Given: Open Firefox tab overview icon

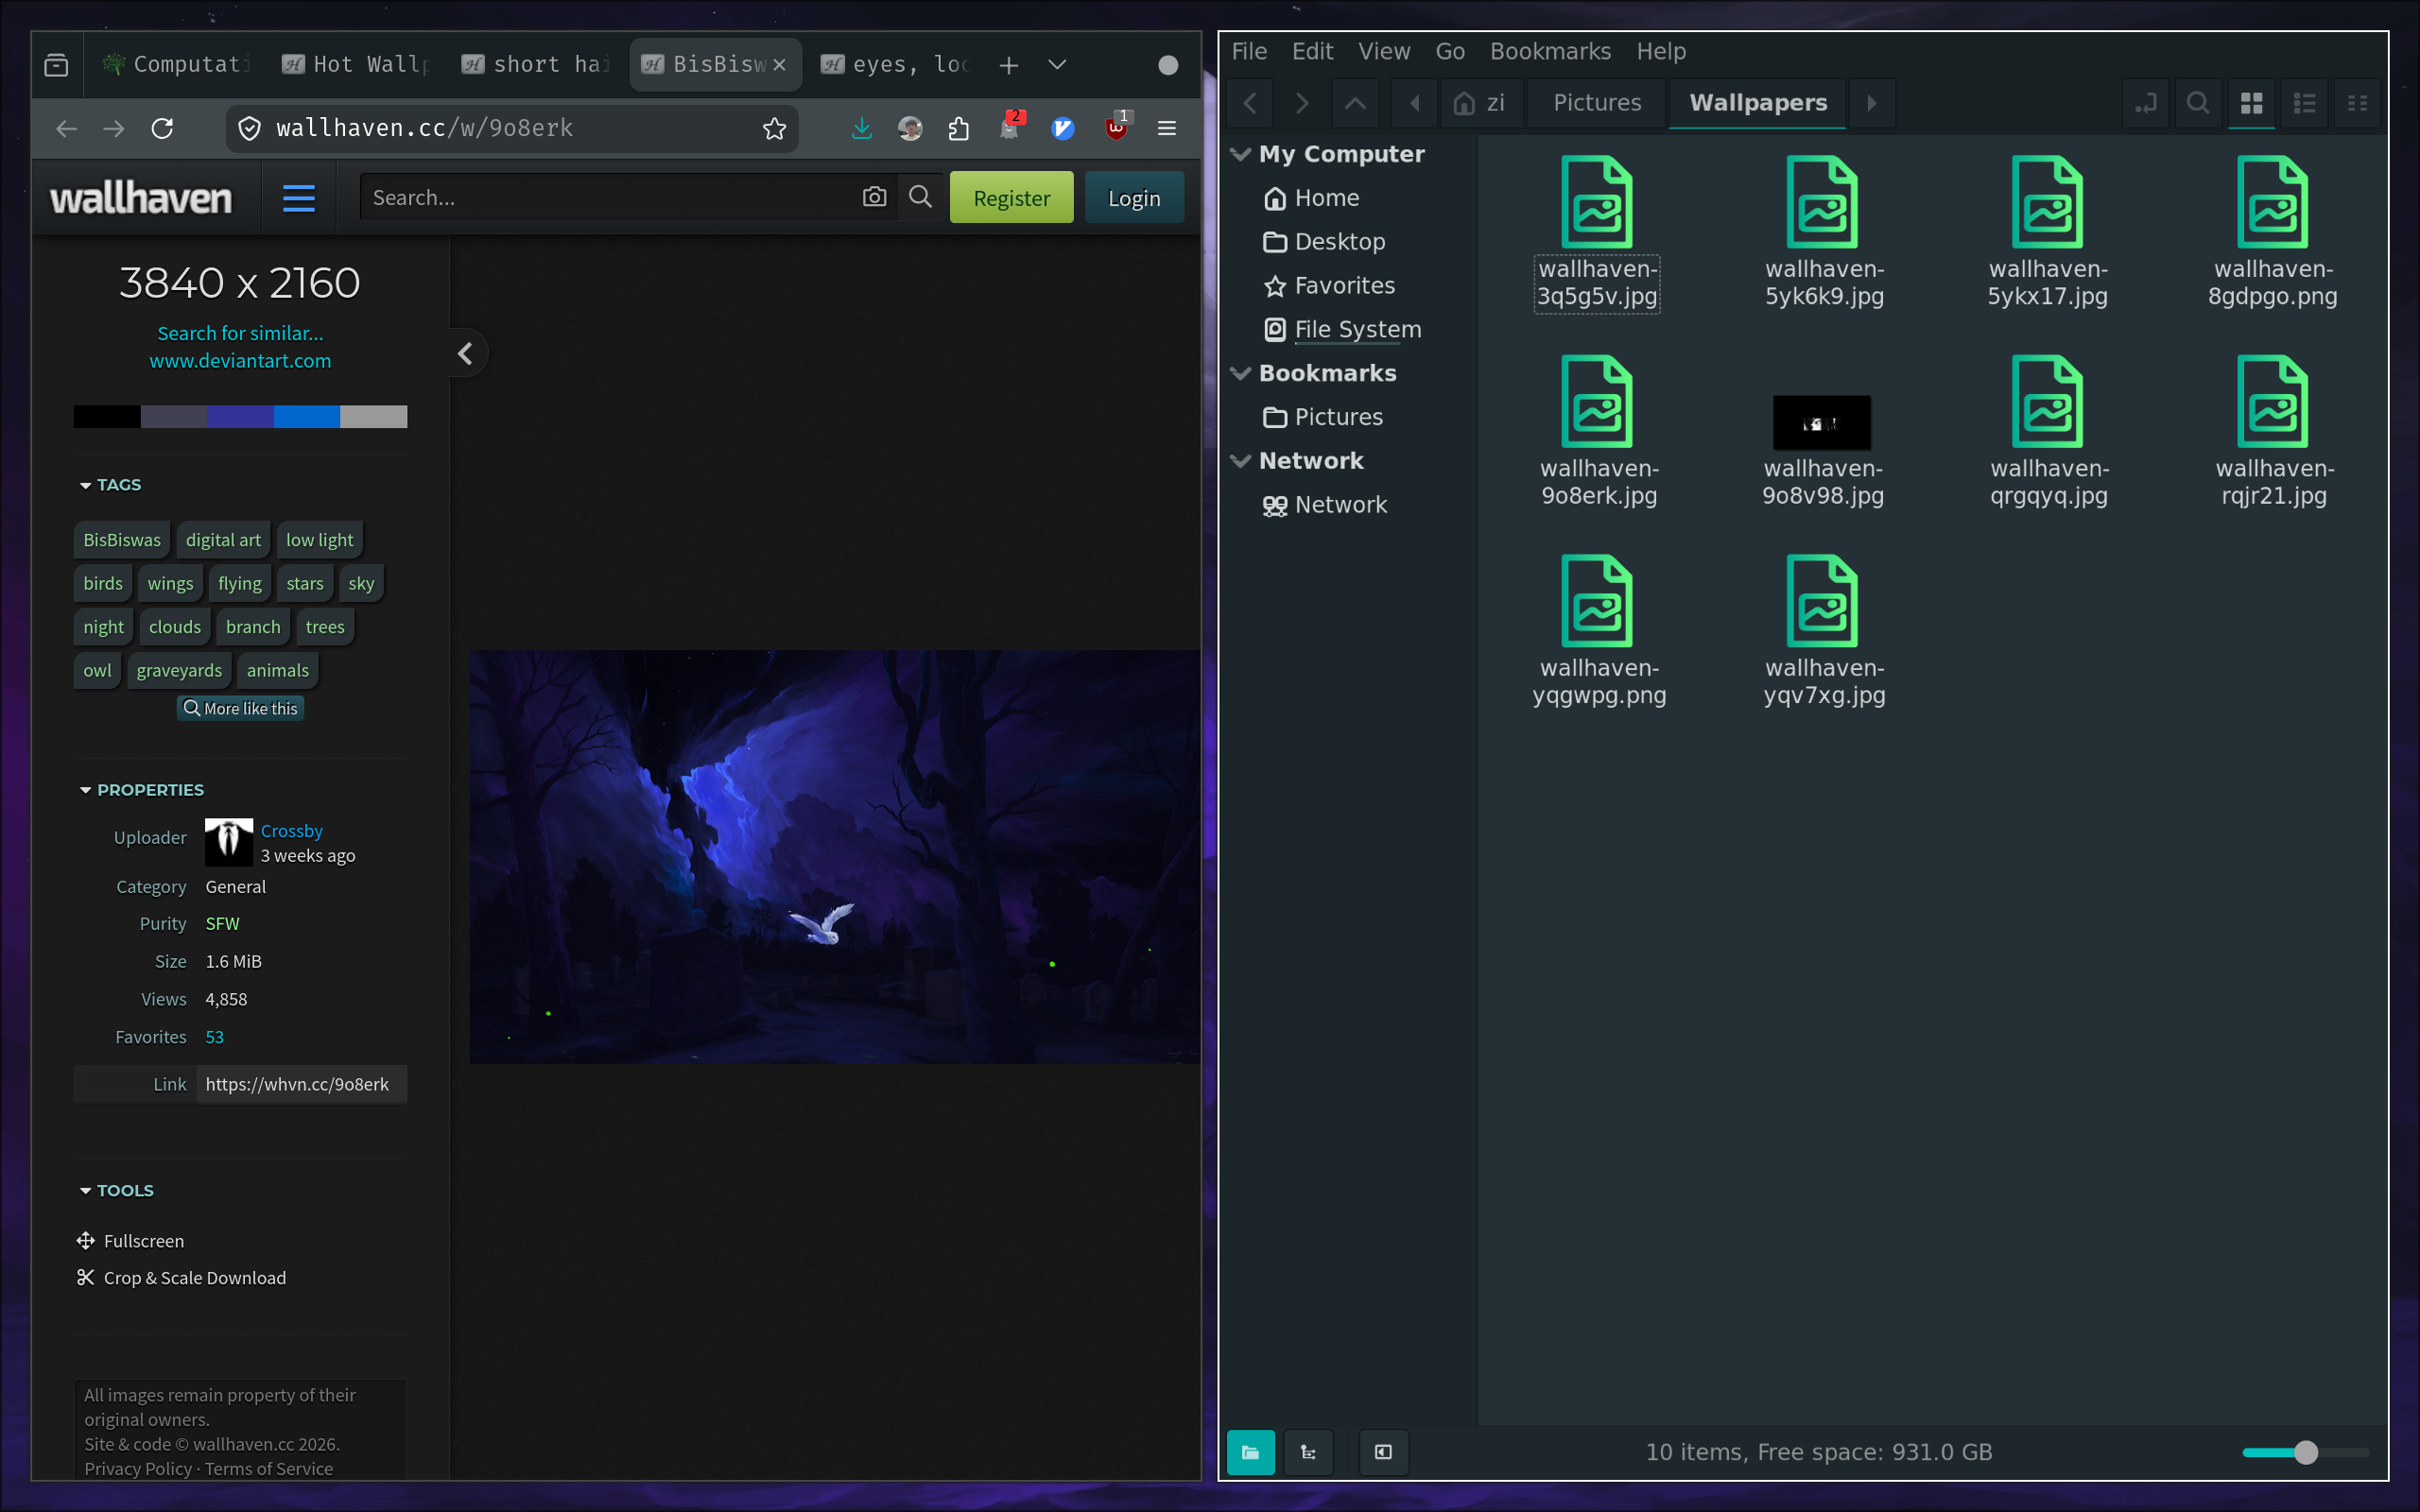Looking at the screenshot, I should [x=57, y=65].
